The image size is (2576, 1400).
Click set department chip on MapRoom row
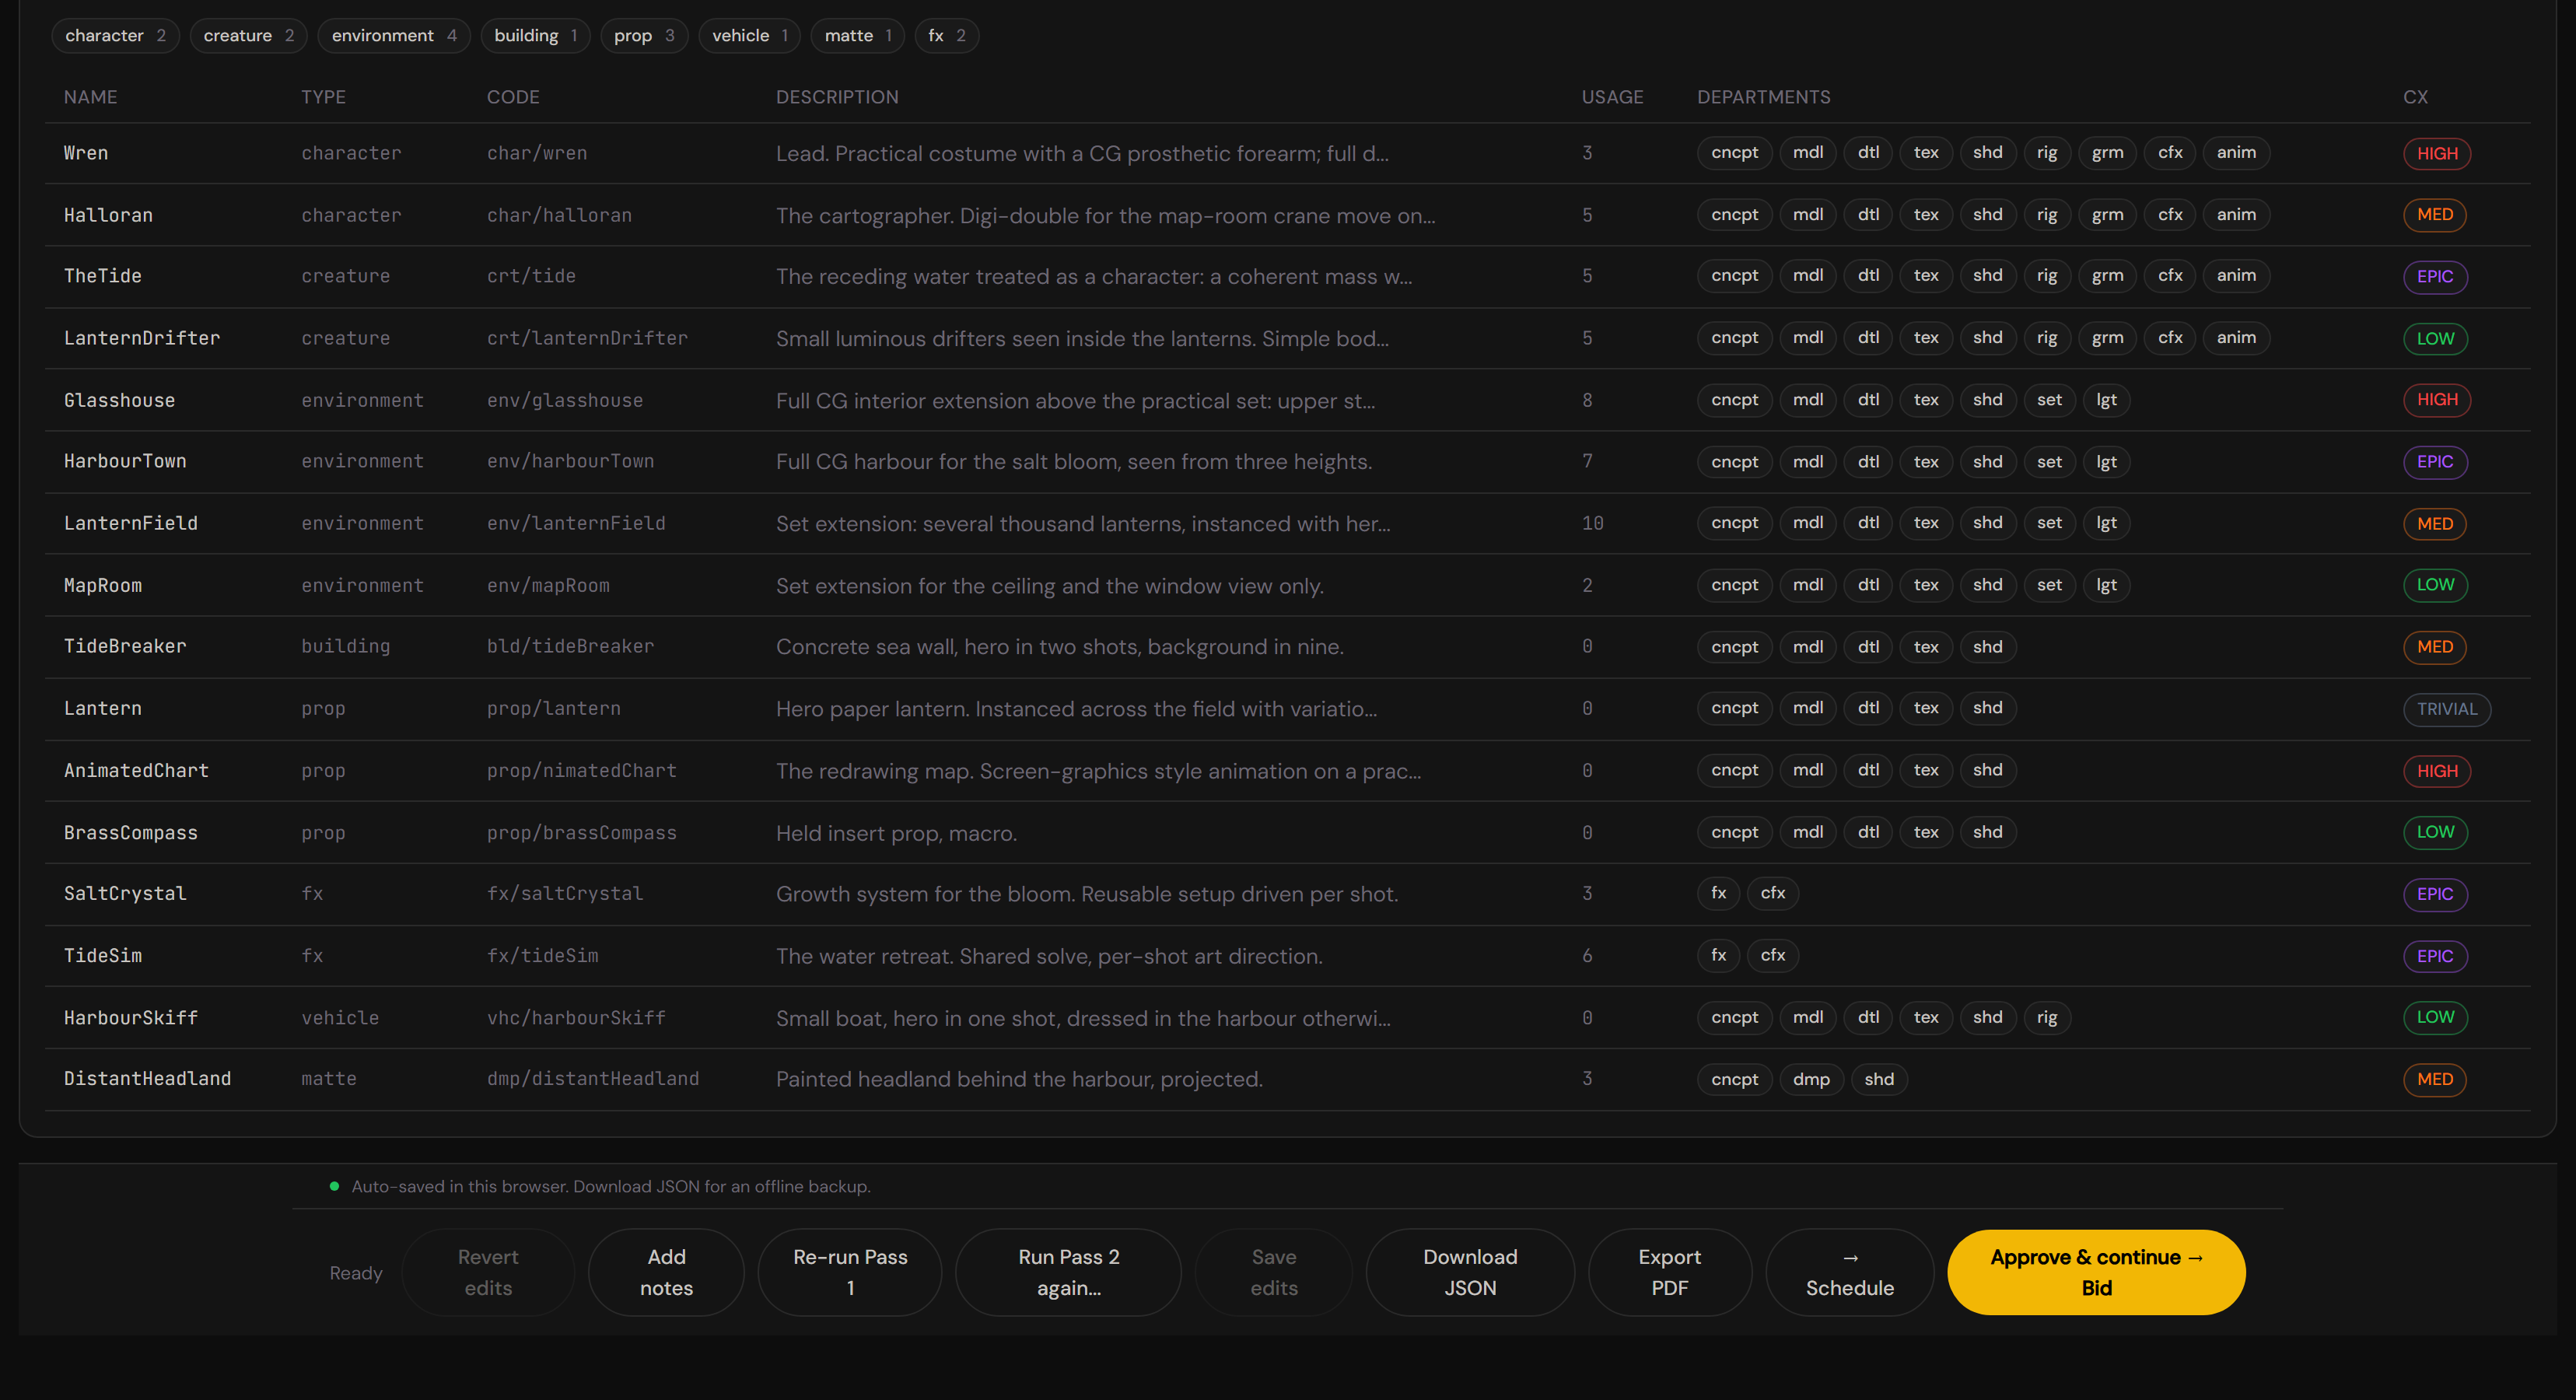coord(2049,585)
